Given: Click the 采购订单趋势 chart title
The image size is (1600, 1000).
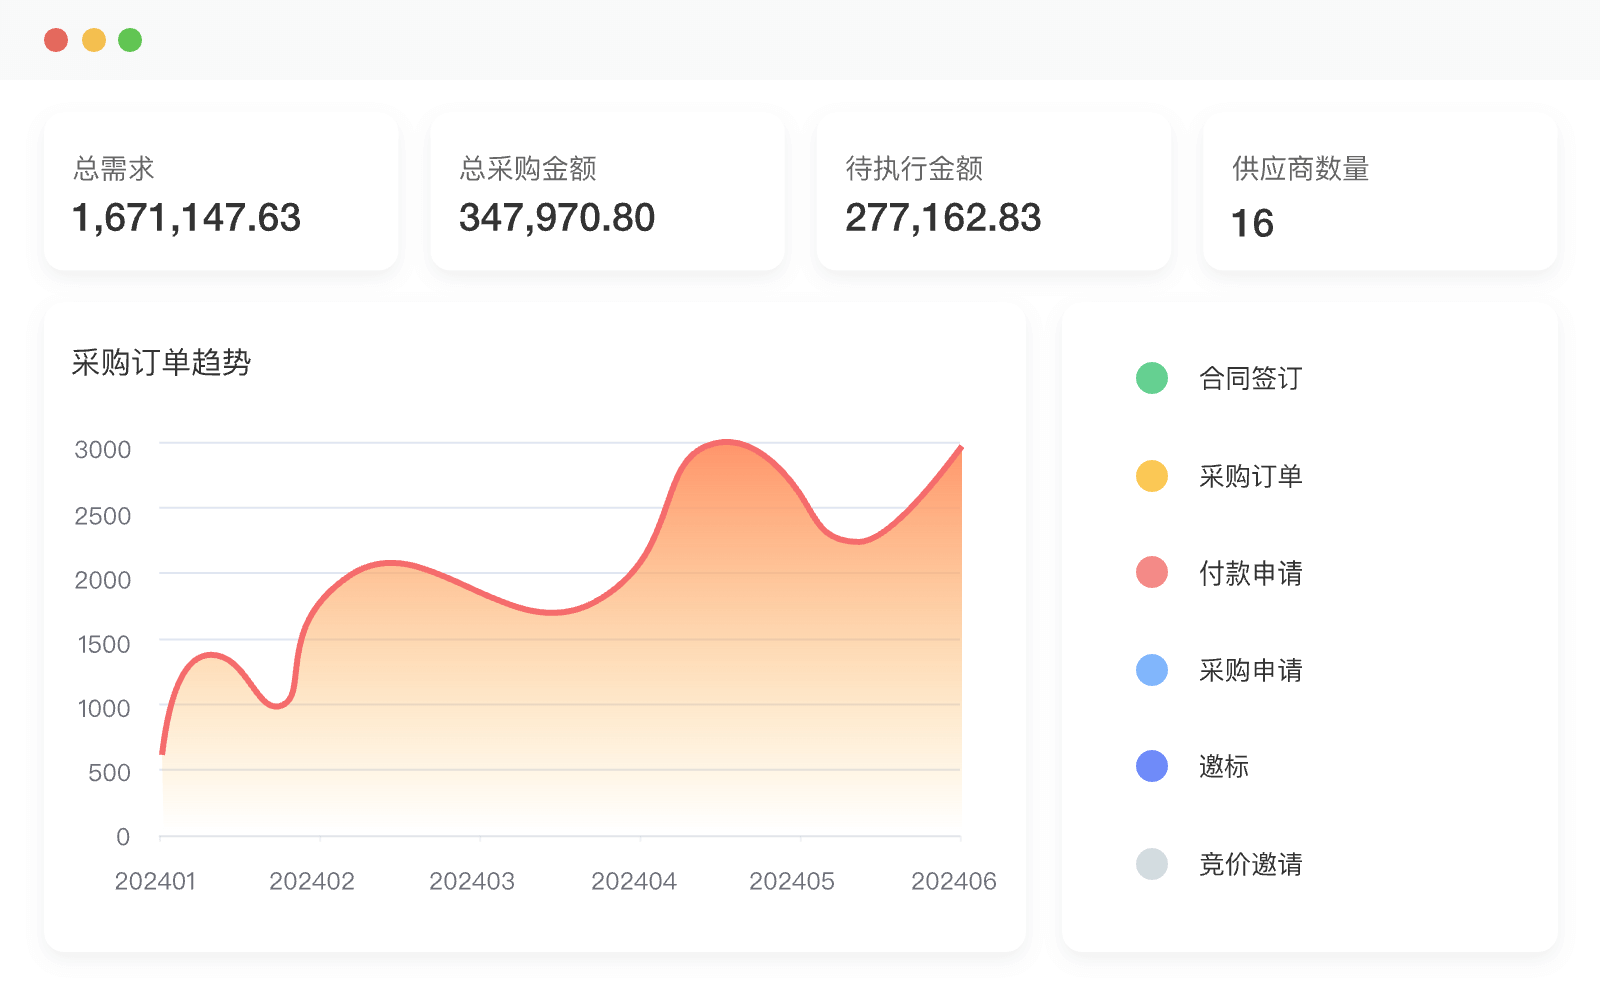Looking at the screenshot, I should (161, 362).
